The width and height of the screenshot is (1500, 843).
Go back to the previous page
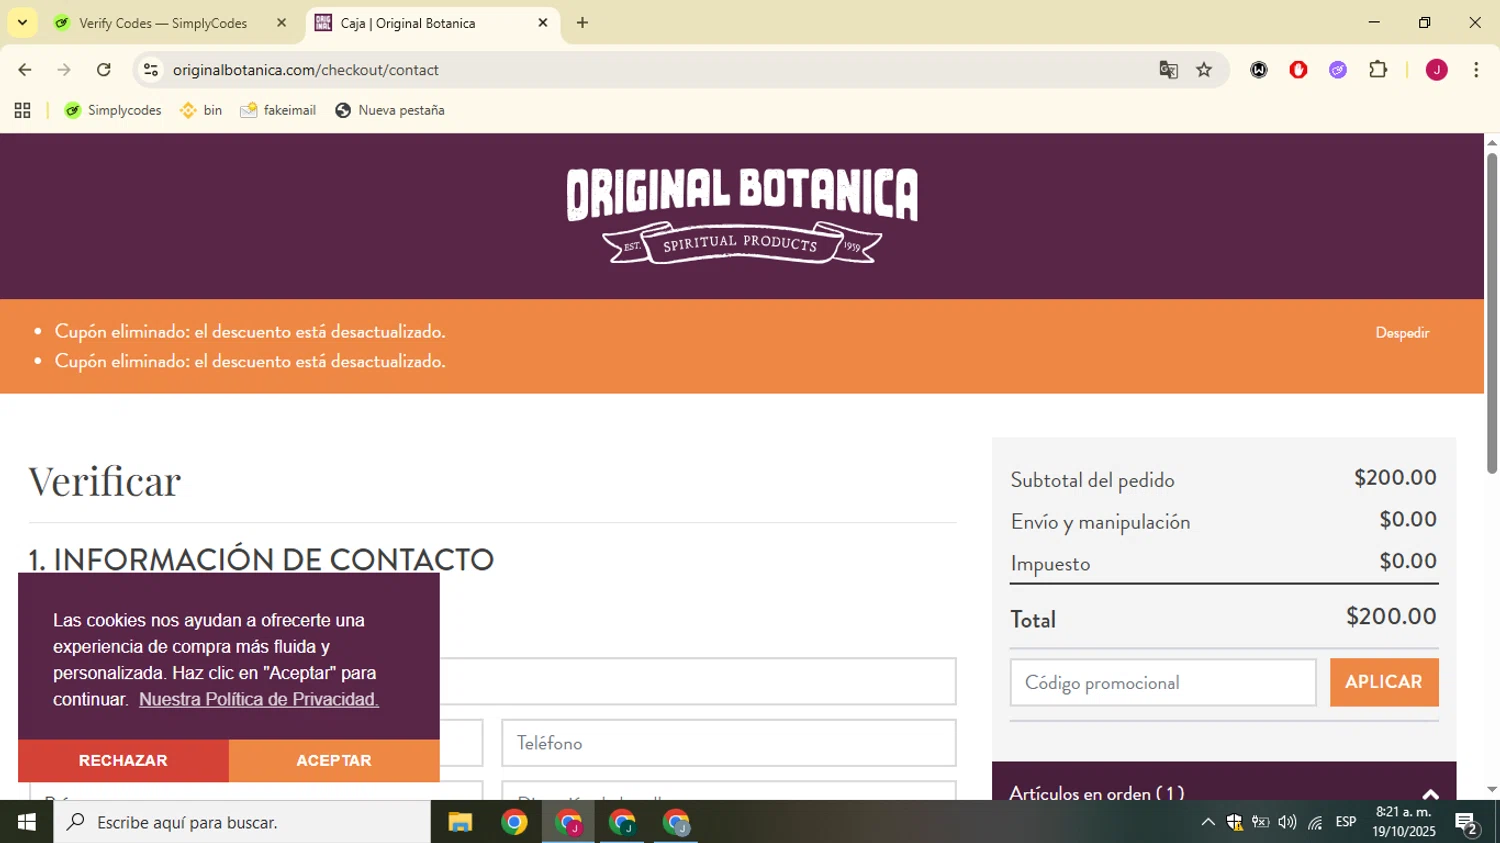(25, 70)
